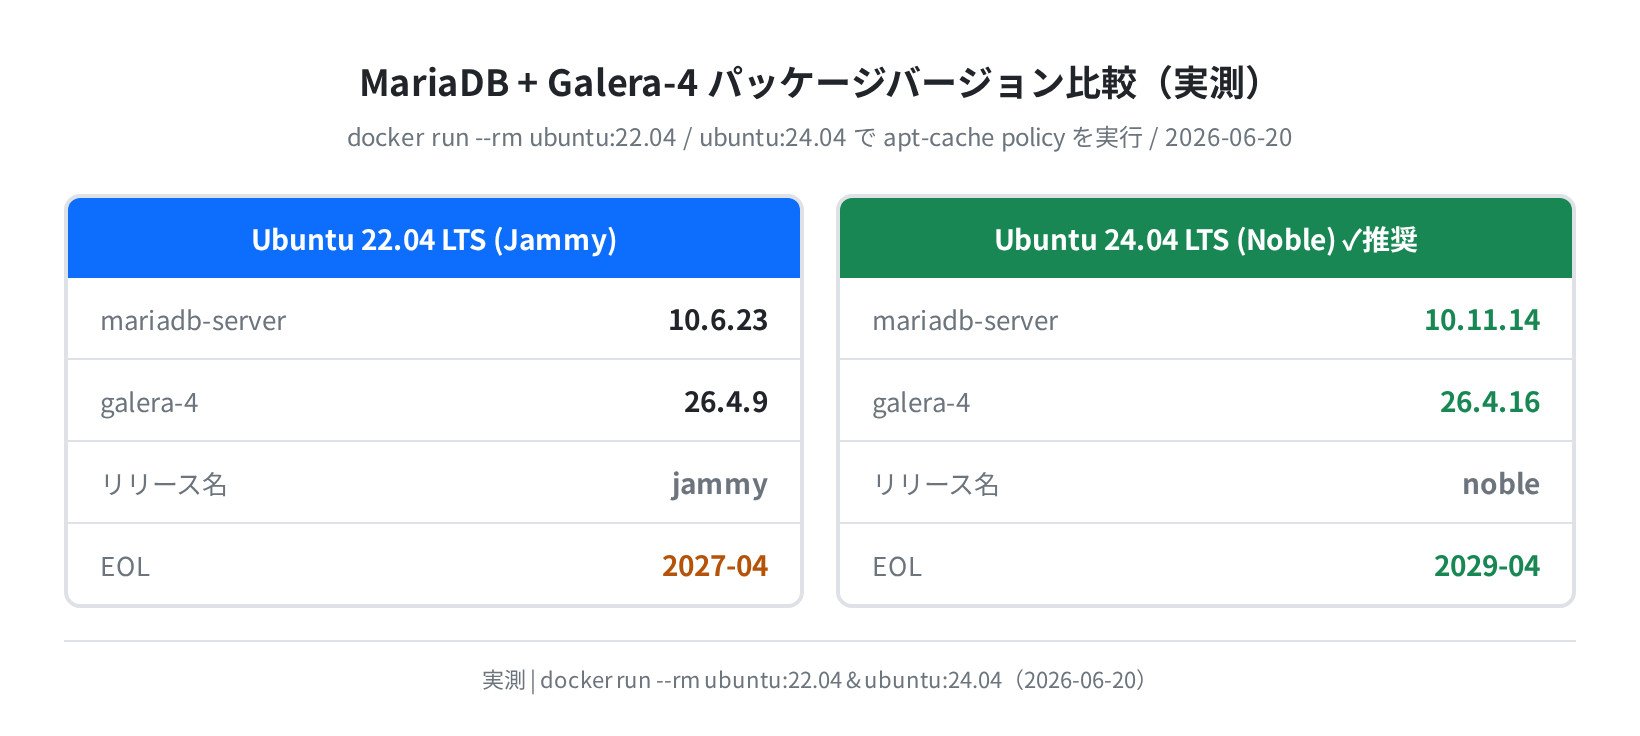The width and height of the screenshot is (1640, 736).
Task: Click the mariadb-server label in Noble card
Action: pos(965,321)
